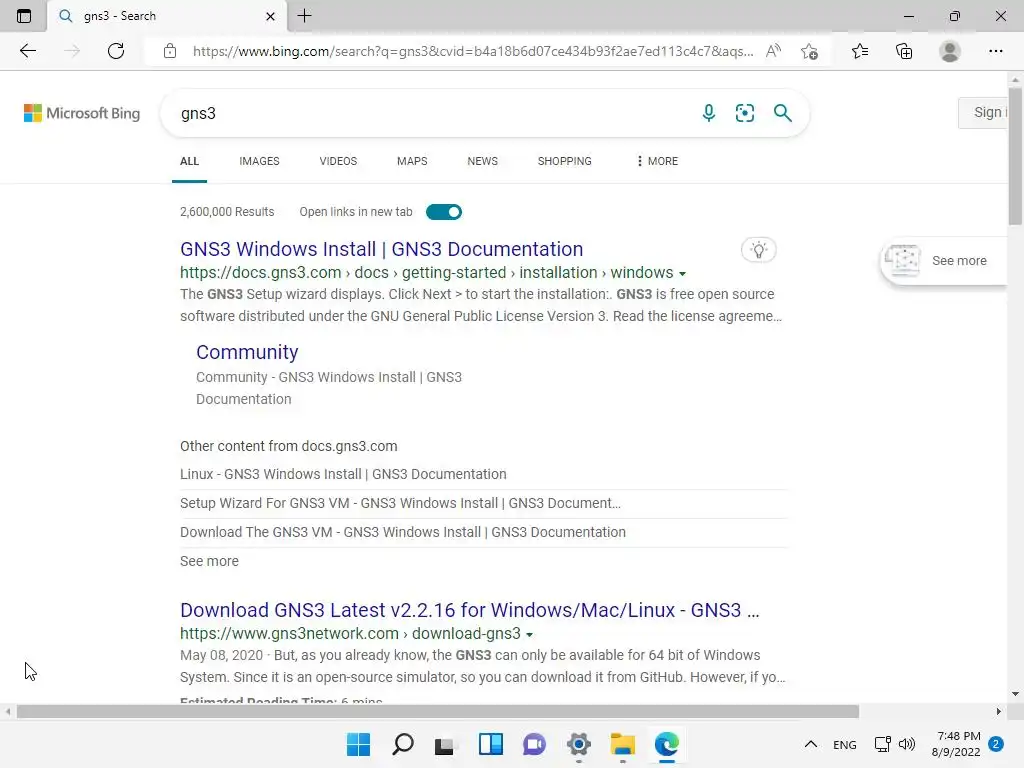This screenshot has height=768, width=1024.
Task: Add this page to favorites
Action: coord(810,51)
